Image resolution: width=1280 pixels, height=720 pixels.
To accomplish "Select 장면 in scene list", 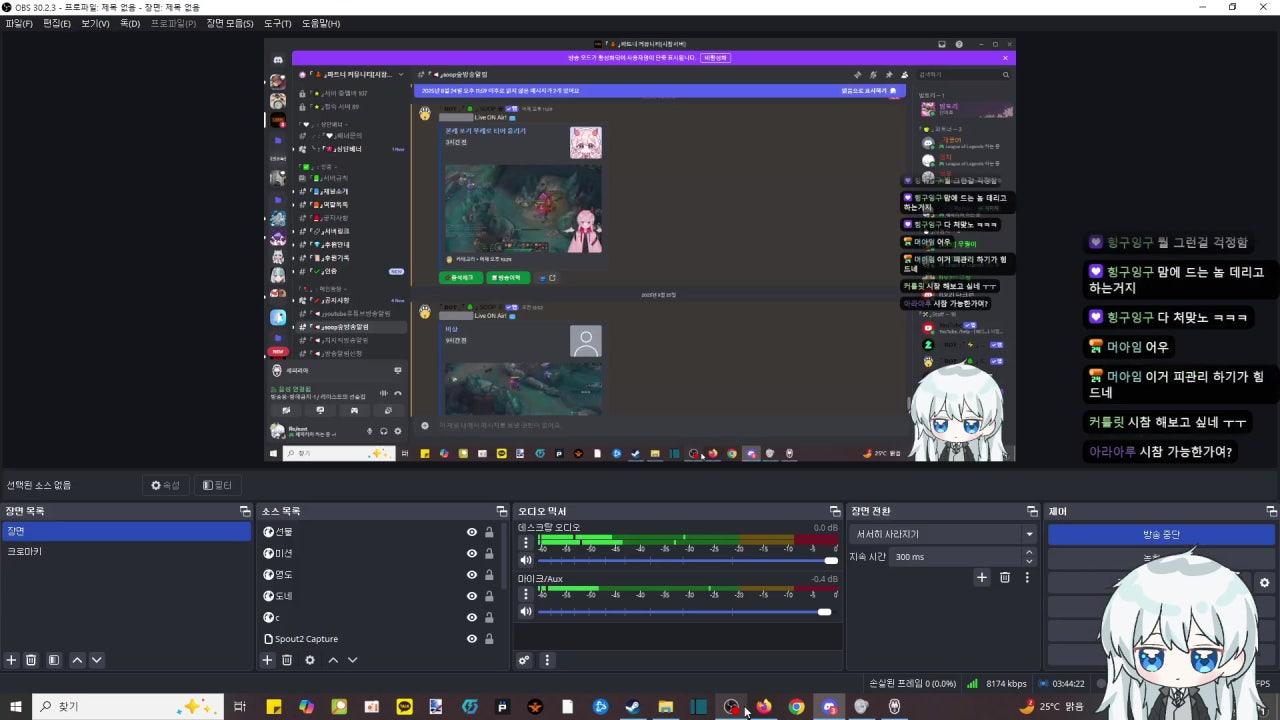I will click(x=127, y=532).
